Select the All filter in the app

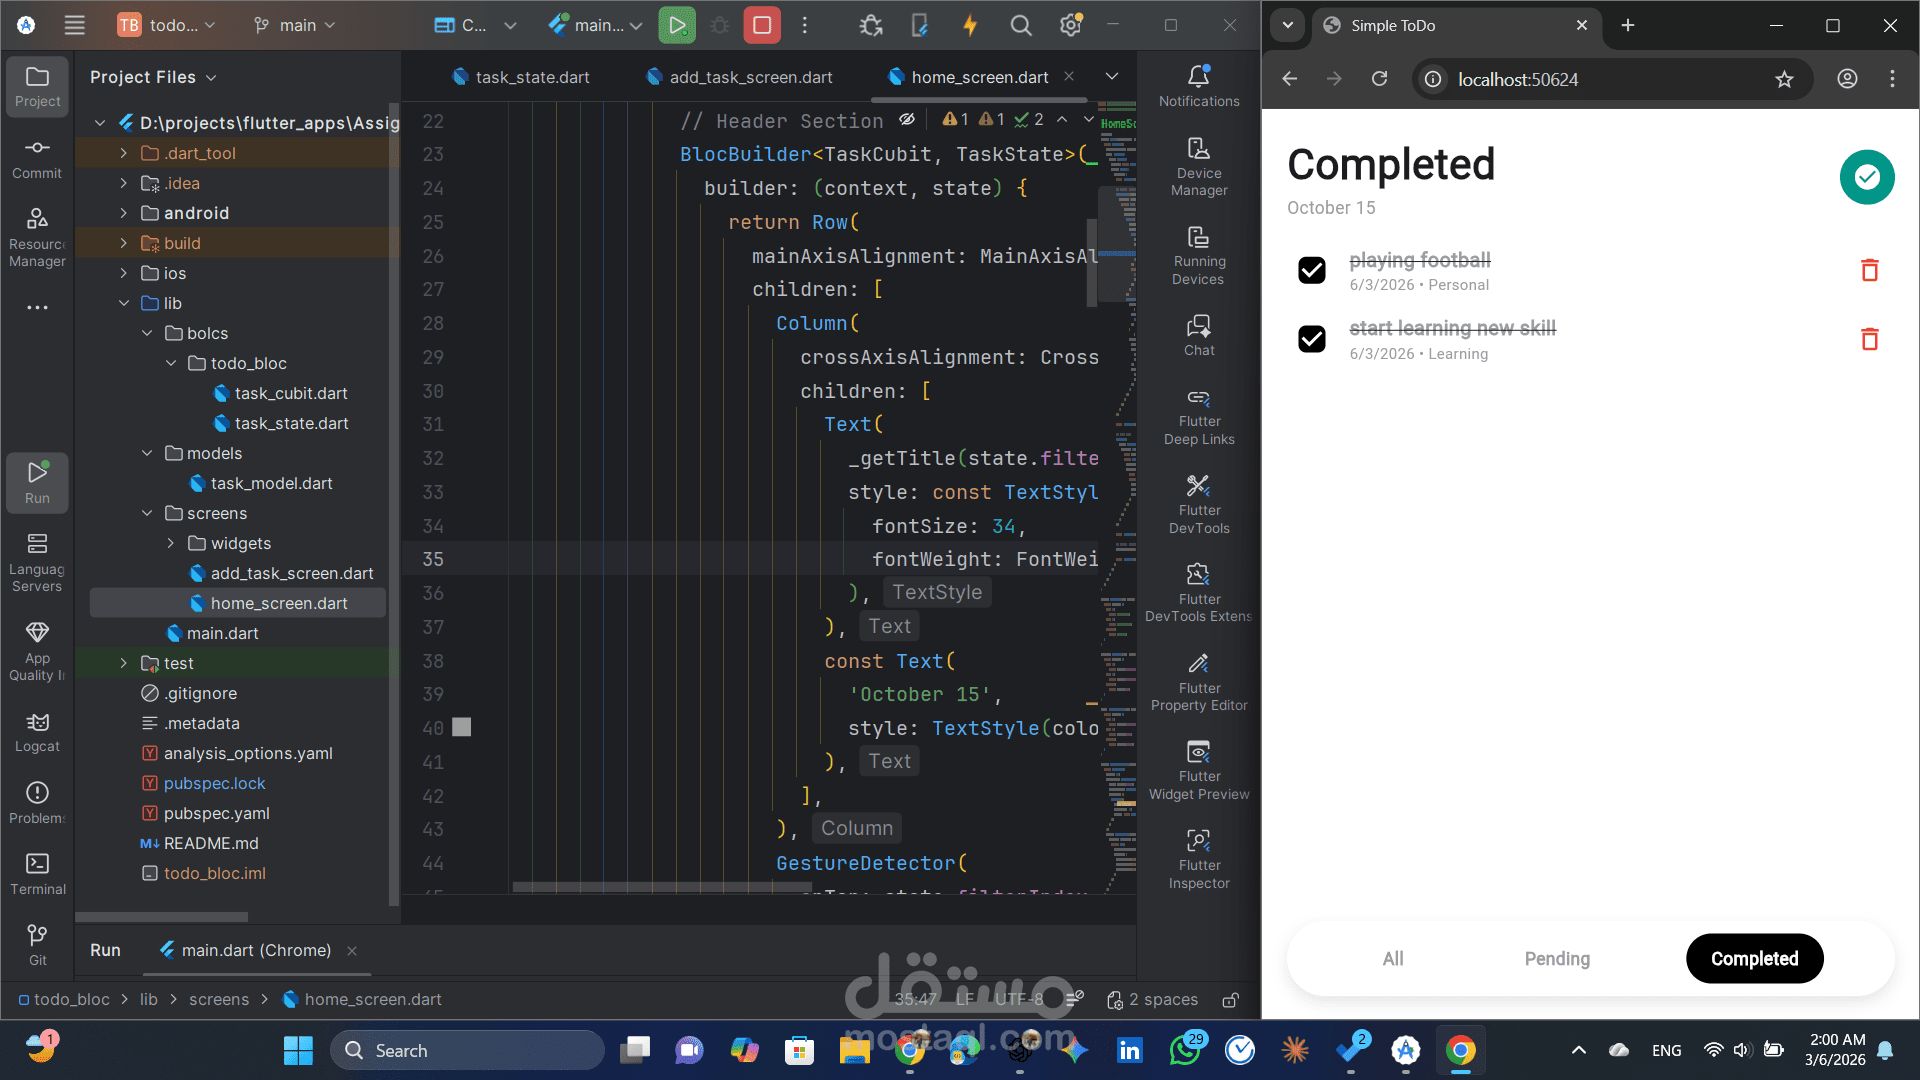point(1392,958)
